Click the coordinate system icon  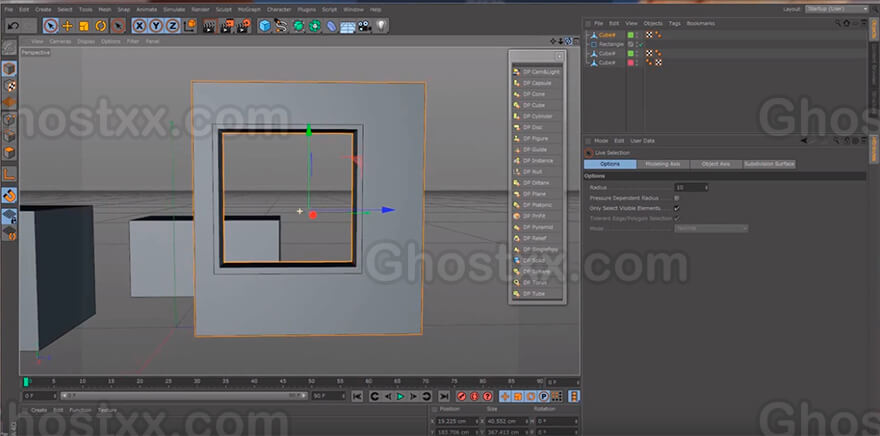pos(190,26)
